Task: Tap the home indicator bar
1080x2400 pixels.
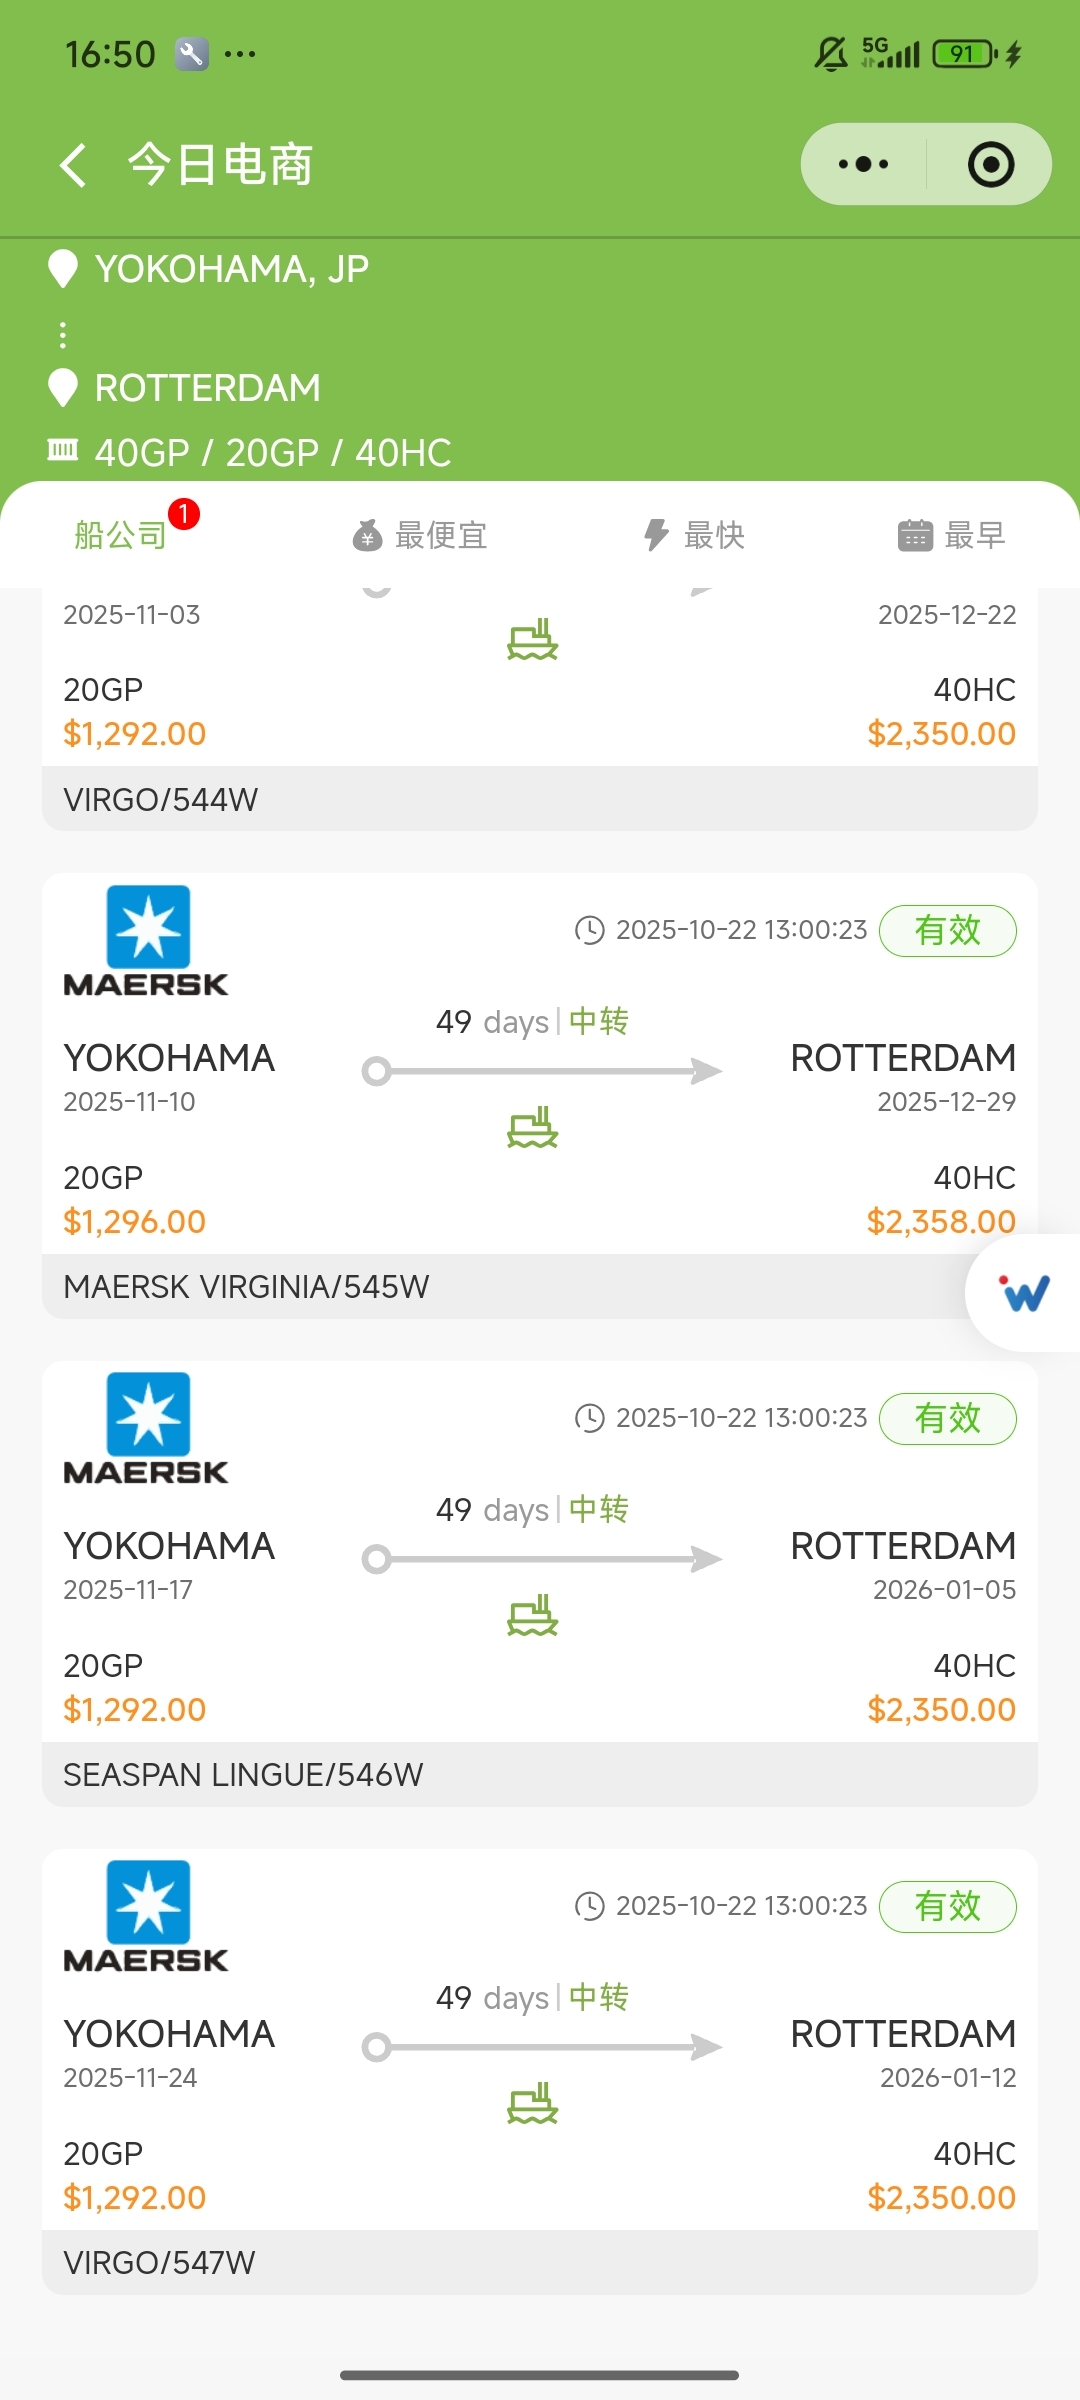Action: tap(539, 2375)
